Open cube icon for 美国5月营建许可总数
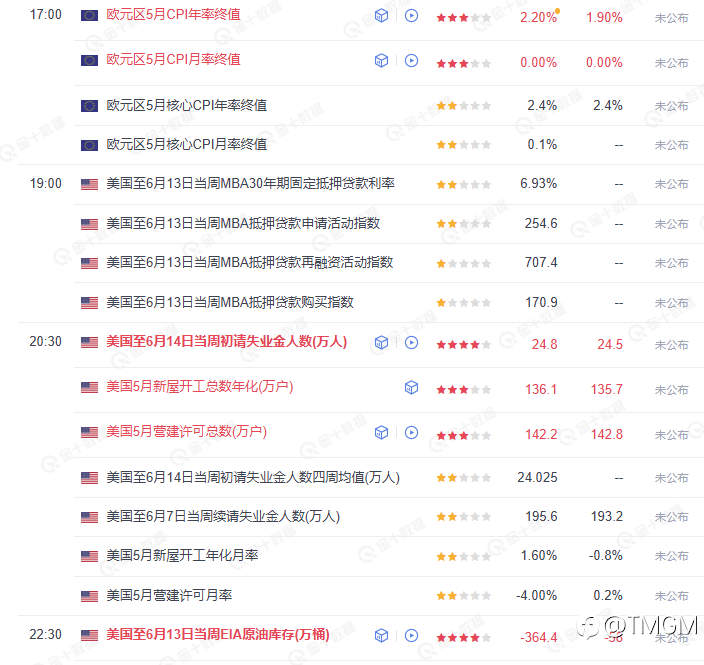The image size is (704, 665). click(x=381, y=432)
